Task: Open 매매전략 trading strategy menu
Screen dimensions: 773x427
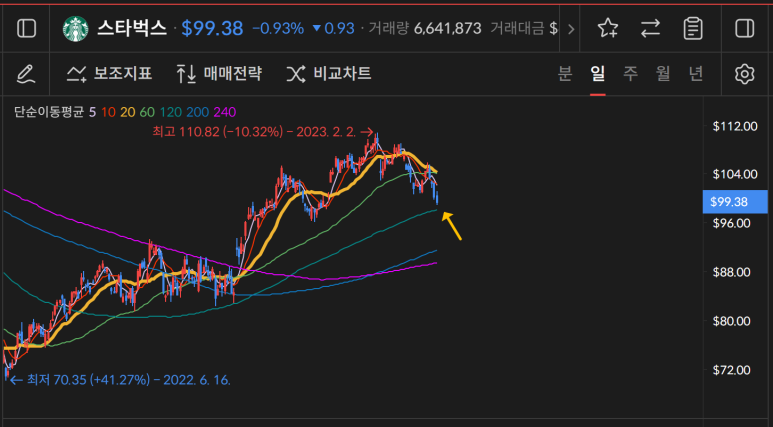Action: point(219,74)
